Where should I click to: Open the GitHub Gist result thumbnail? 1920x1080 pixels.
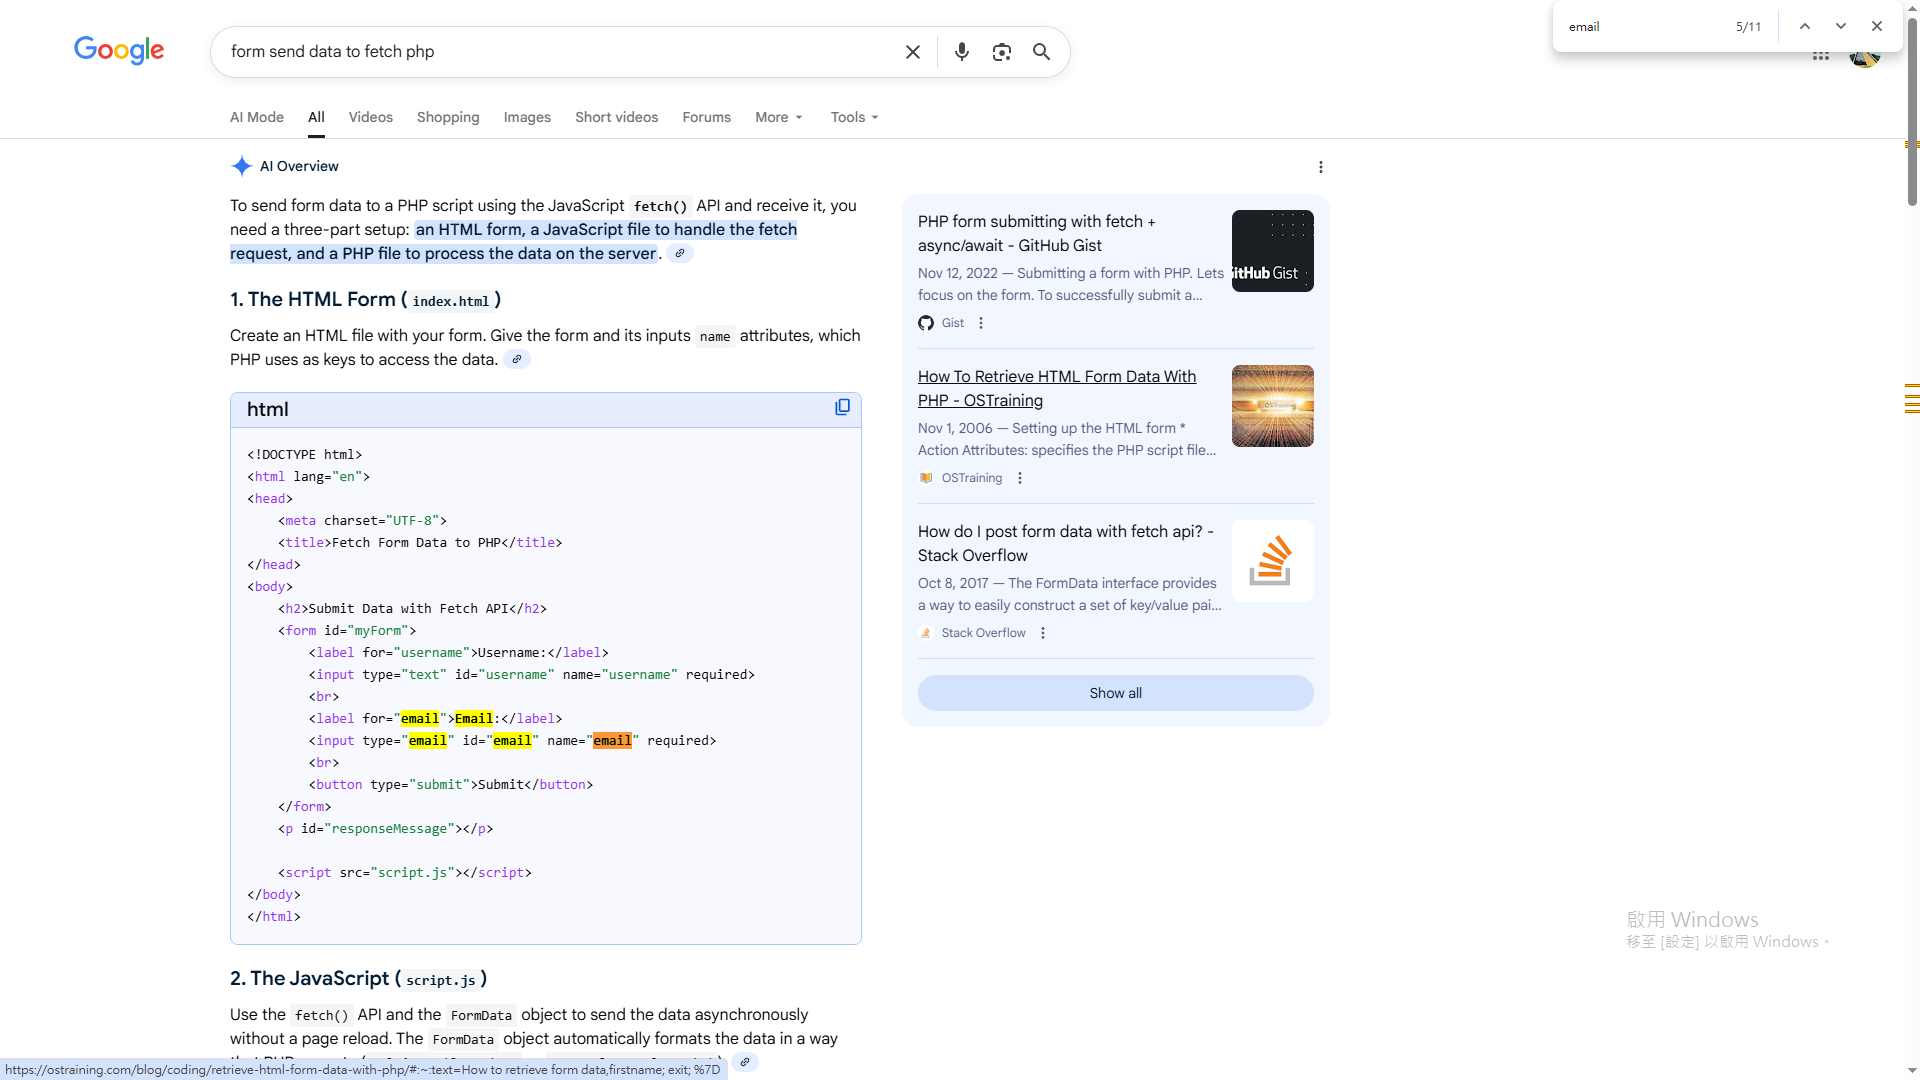1272,251
